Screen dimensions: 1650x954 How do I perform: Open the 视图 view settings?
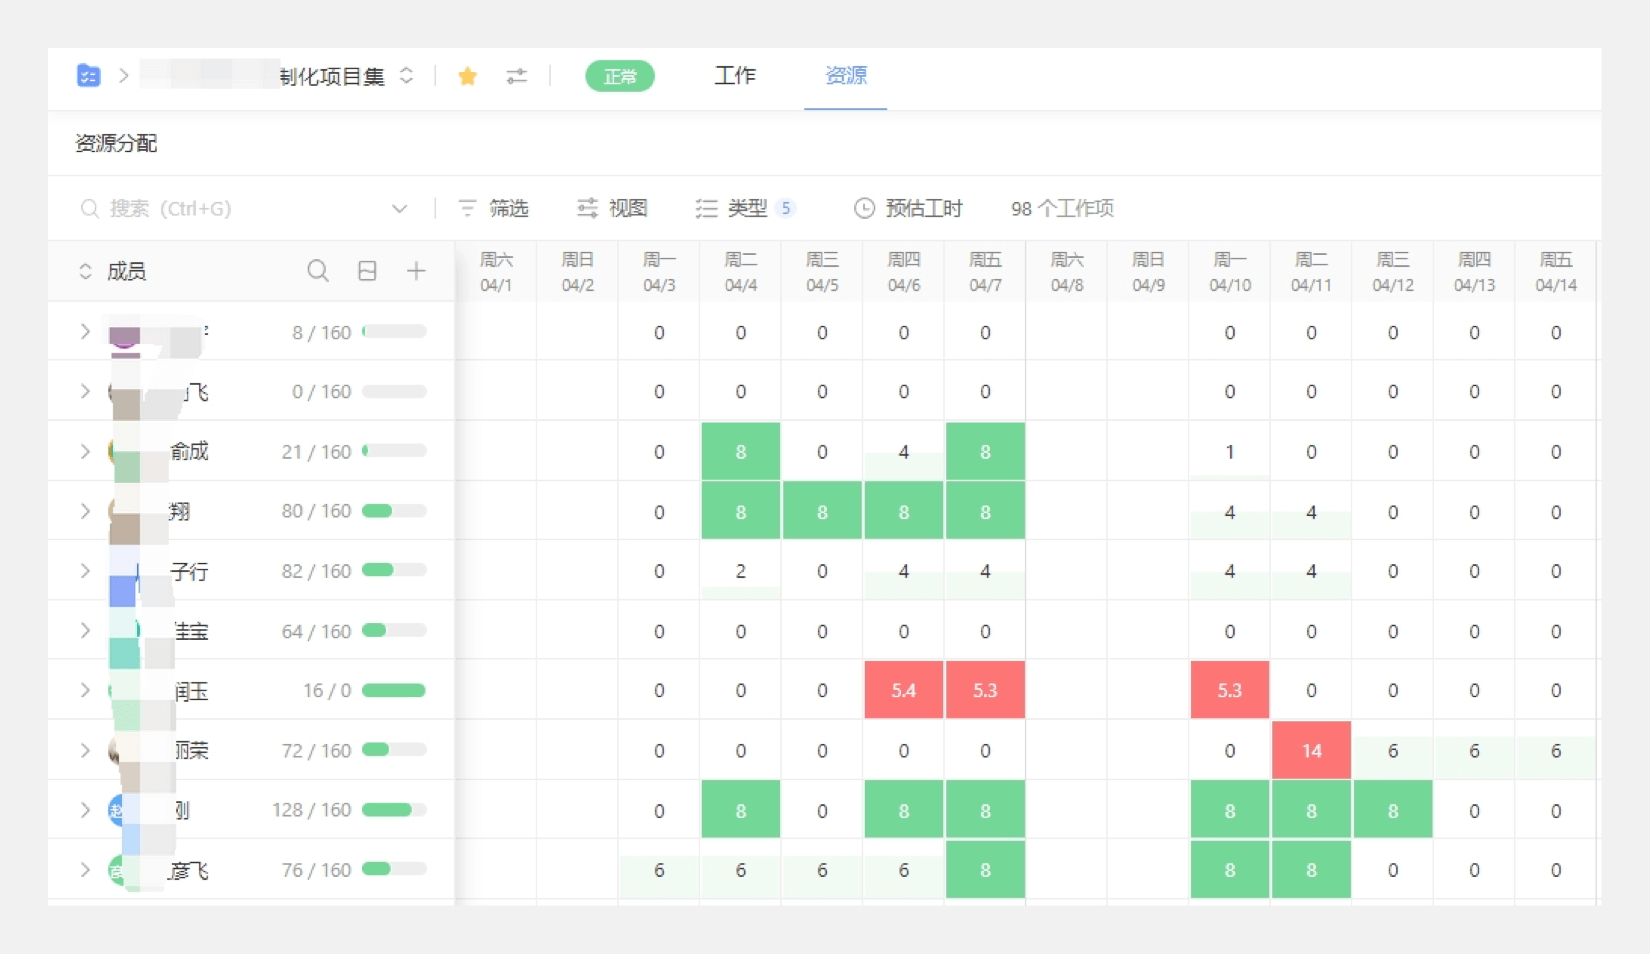612,208
